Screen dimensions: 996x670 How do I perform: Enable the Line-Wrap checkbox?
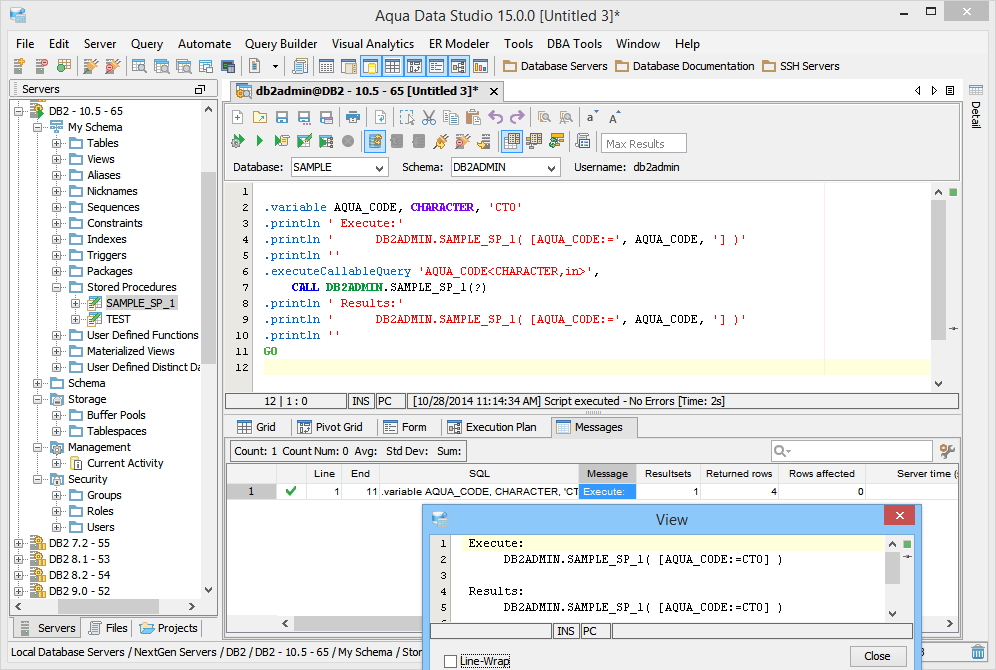click(451, 662)
